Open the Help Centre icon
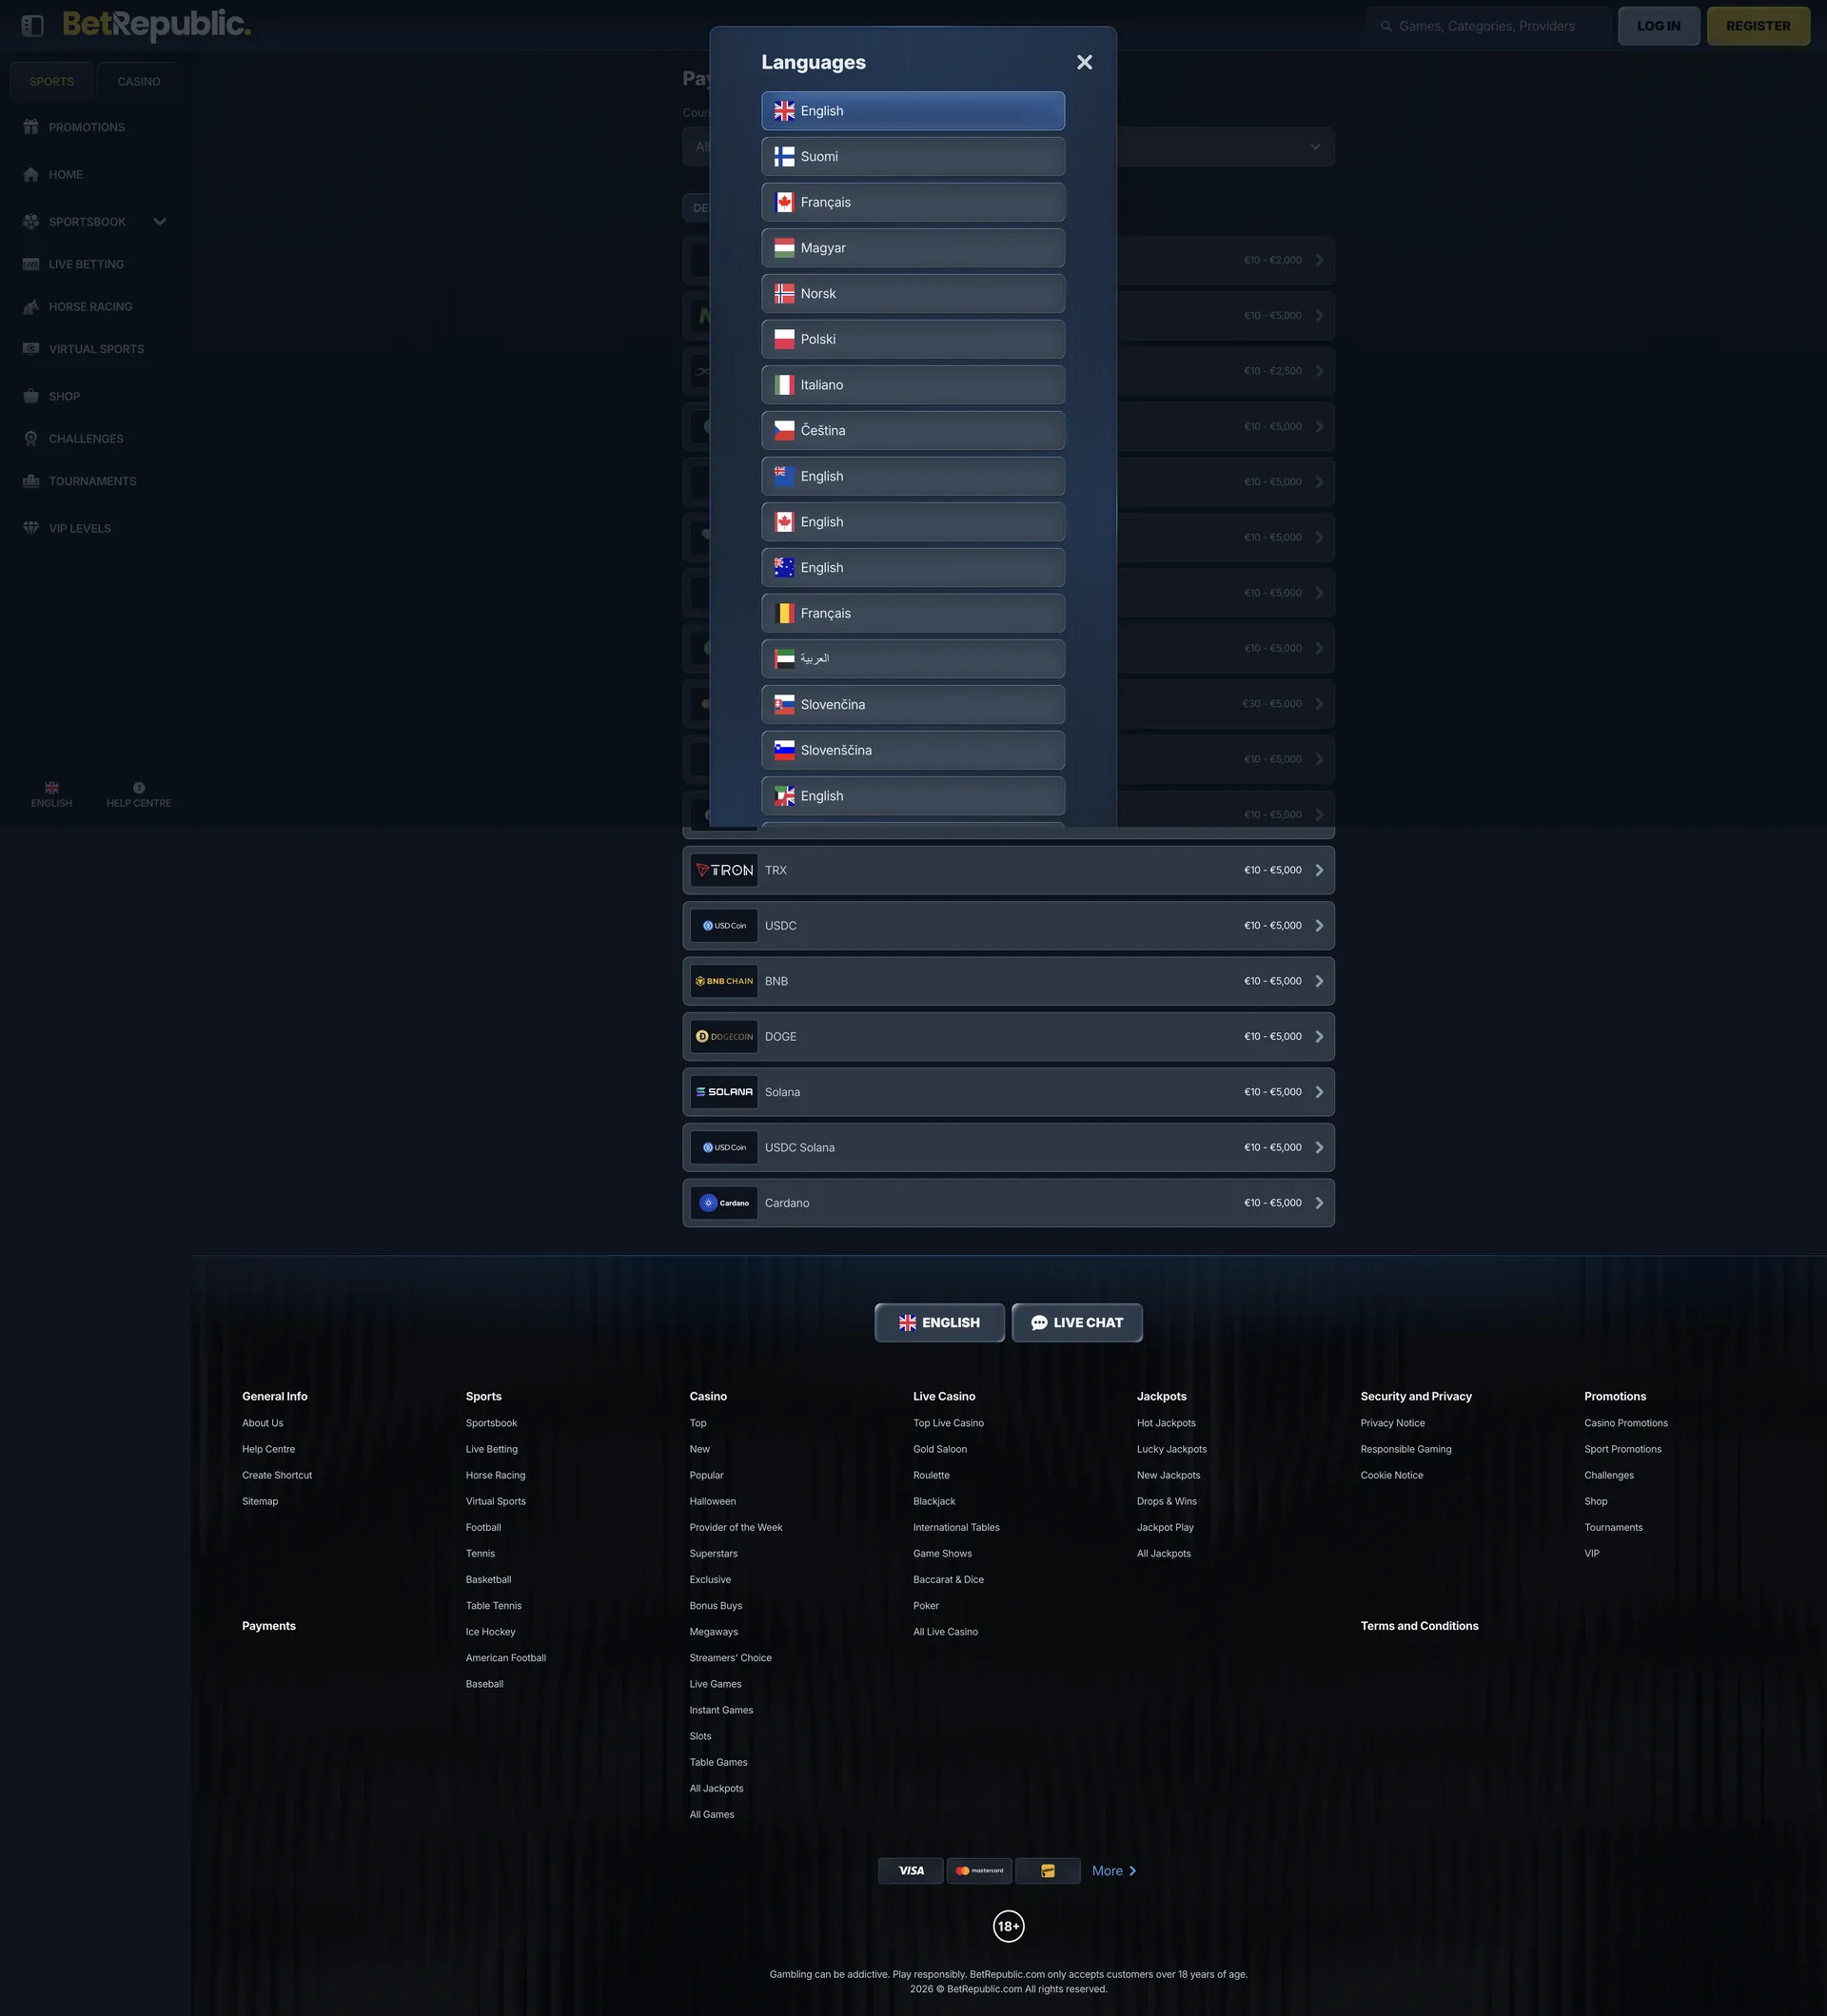 (x=139, y=788)
